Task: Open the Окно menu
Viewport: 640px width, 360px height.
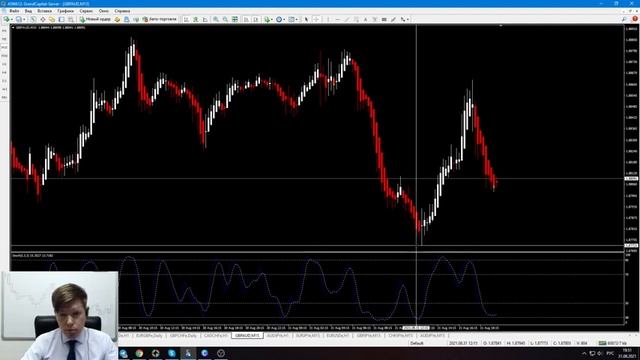Action: click(x=104, y=11)
